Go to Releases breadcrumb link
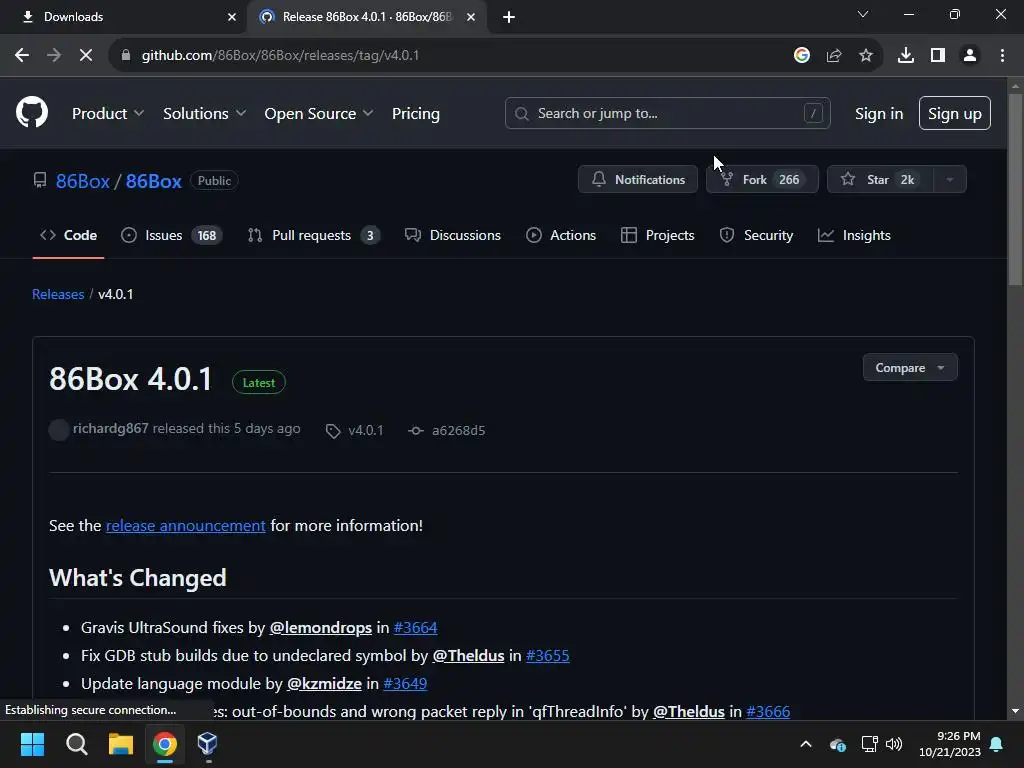 (58, 295)
